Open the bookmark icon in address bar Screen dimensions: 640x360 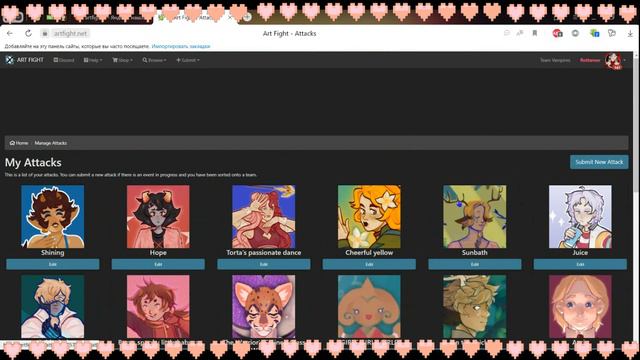click(534, 33)
